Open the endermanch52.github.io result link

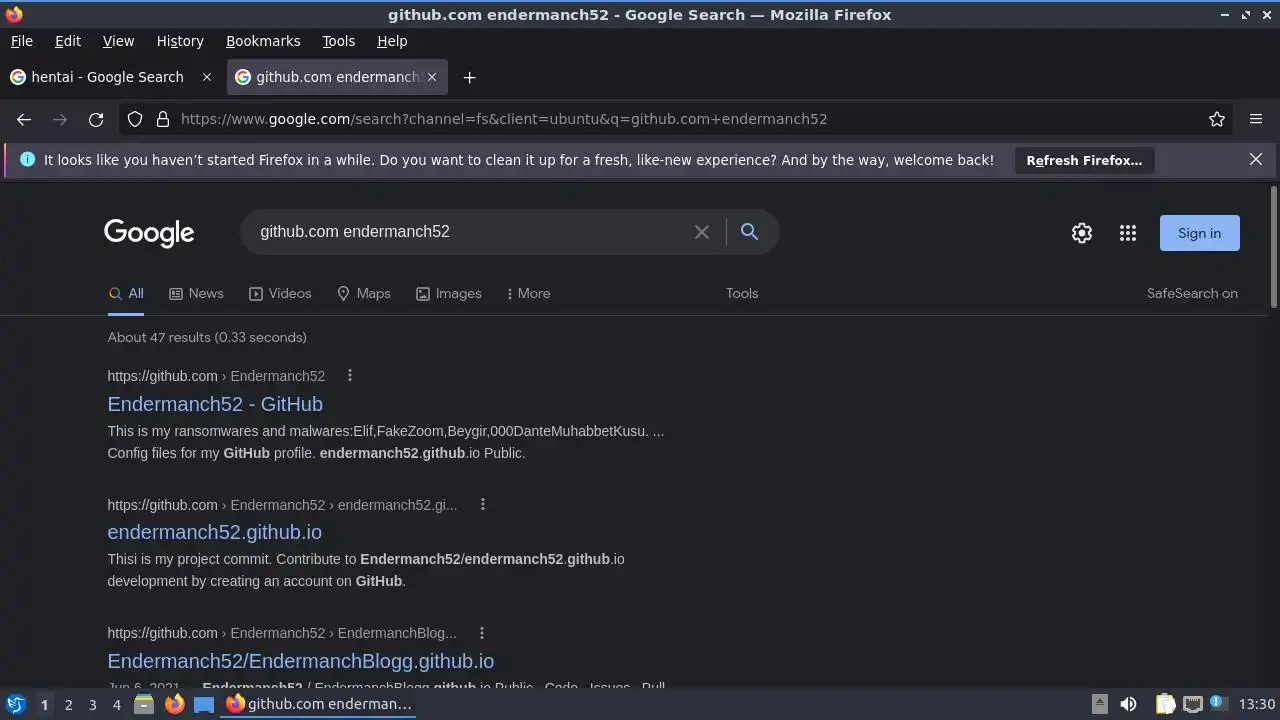214,532
